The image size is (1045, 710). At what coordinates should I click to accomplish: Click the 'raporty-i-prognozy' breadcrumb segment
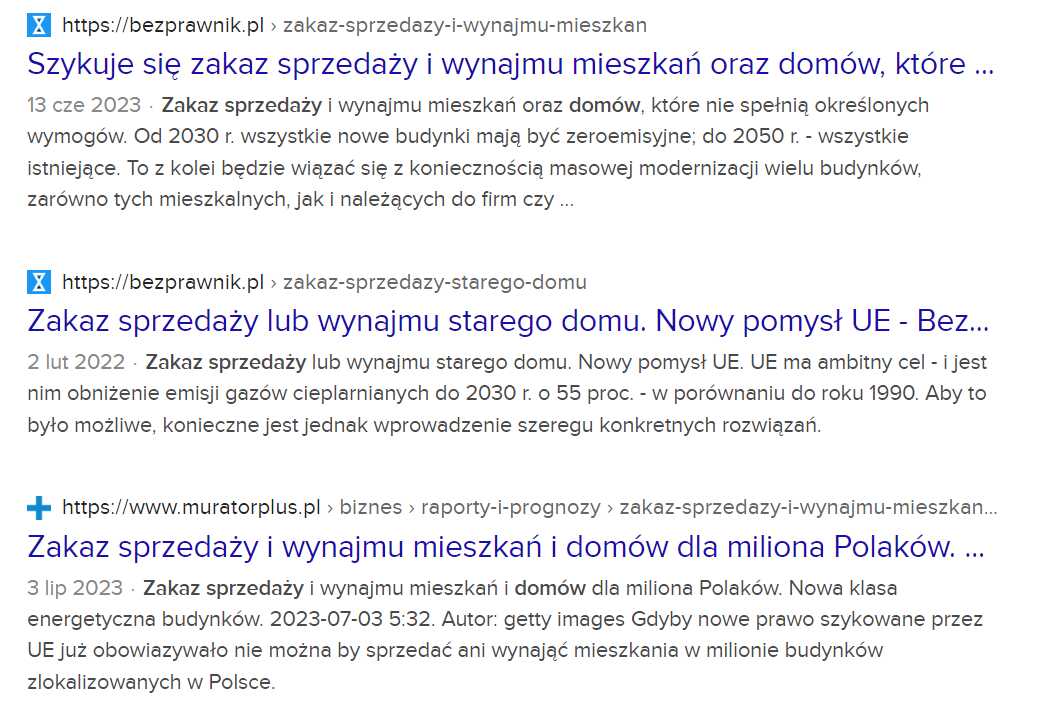511,507
